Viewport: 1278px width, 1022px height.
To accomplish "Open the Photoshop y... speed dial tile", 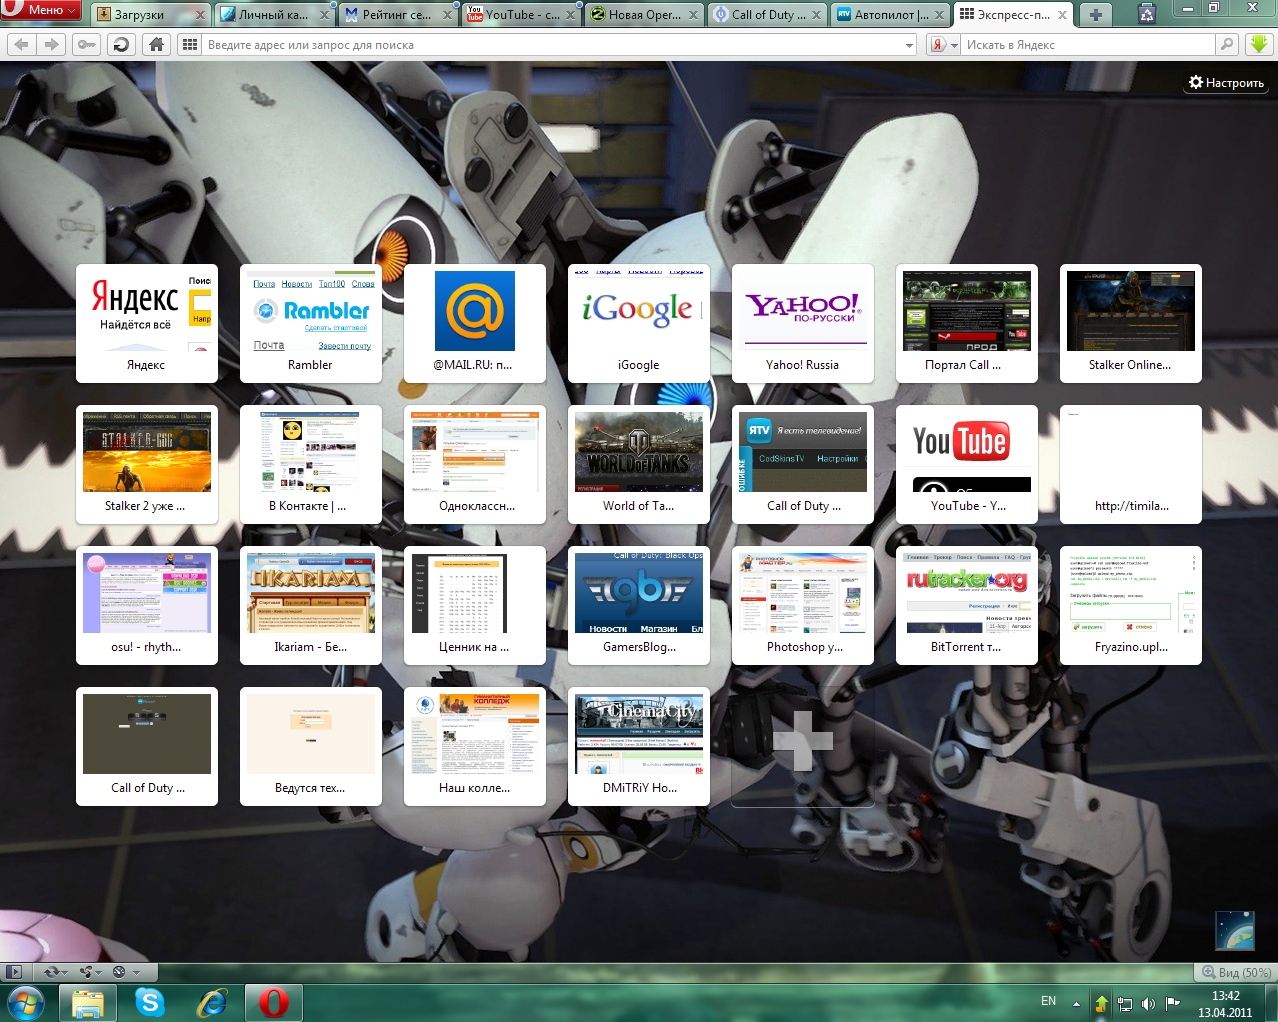I will (x=803, y=605).
